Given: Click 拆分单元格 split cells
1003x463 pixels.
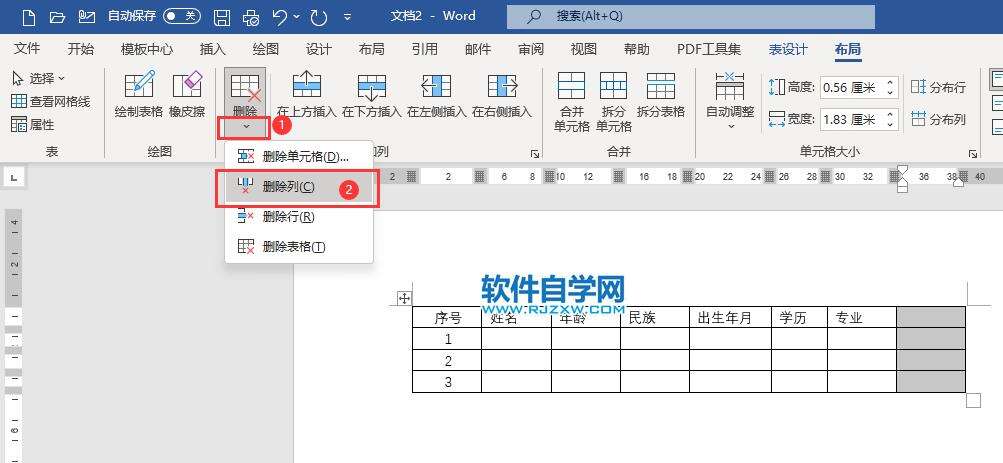Looking at the screenshot, I should click(x=613, y=101).
